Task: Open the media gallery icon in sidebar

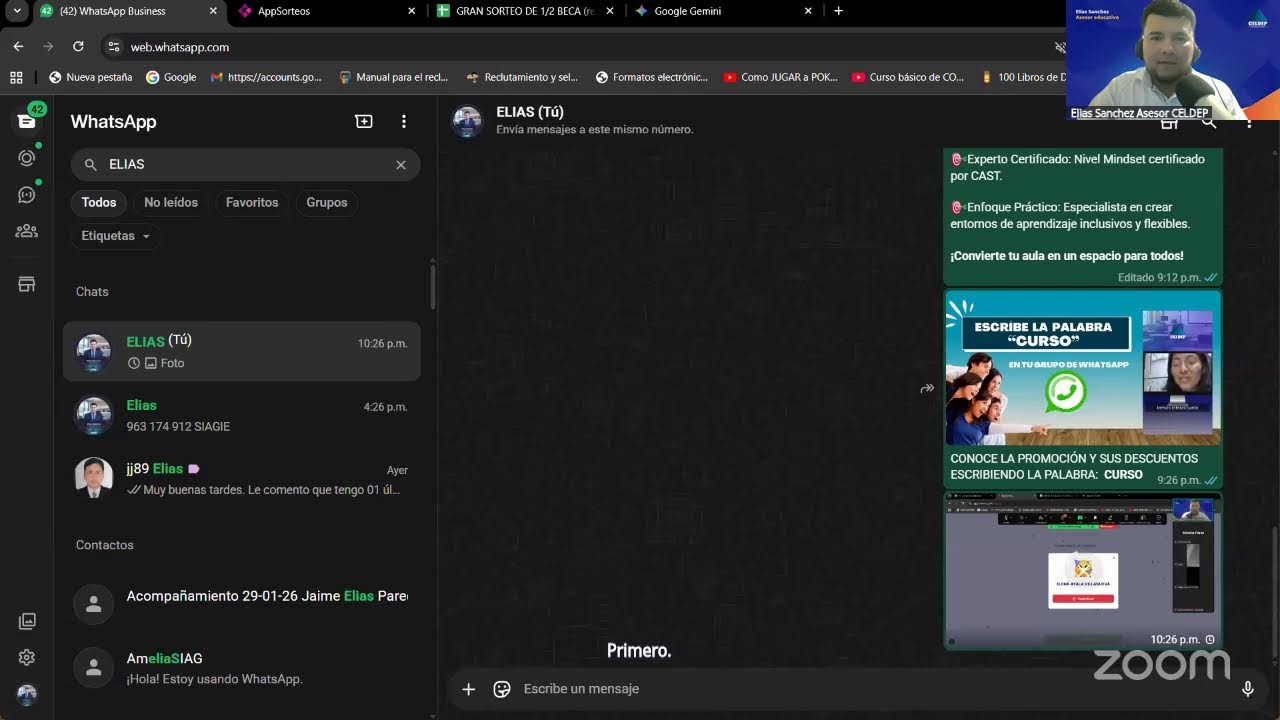Action: click(x=27, y=621)
